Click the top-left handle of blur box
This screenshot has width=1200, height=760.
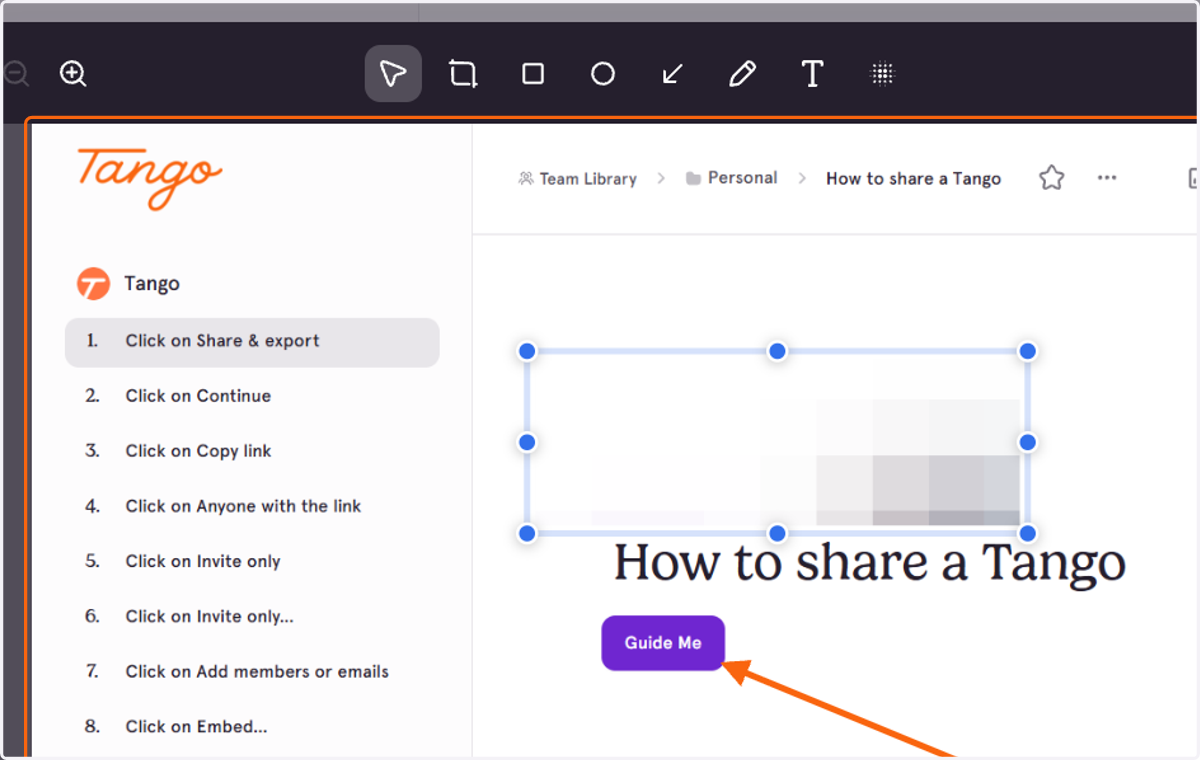pyautogui.click(x=527, y=351)
